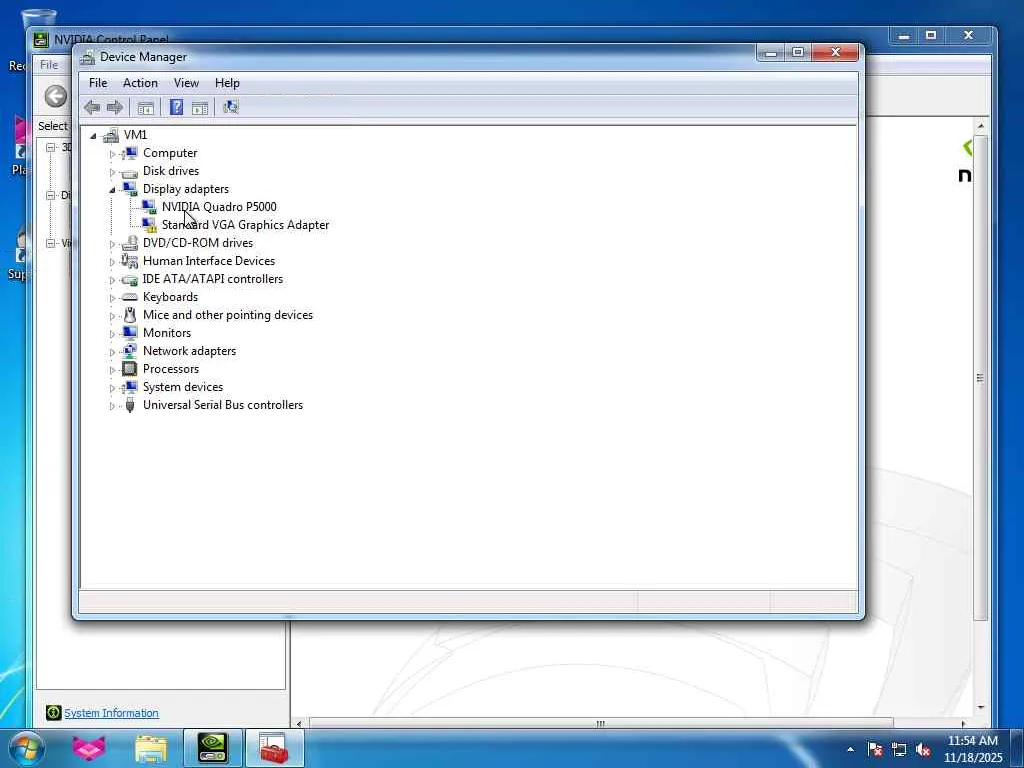Expand the Computer category

(x=112, y=154)
